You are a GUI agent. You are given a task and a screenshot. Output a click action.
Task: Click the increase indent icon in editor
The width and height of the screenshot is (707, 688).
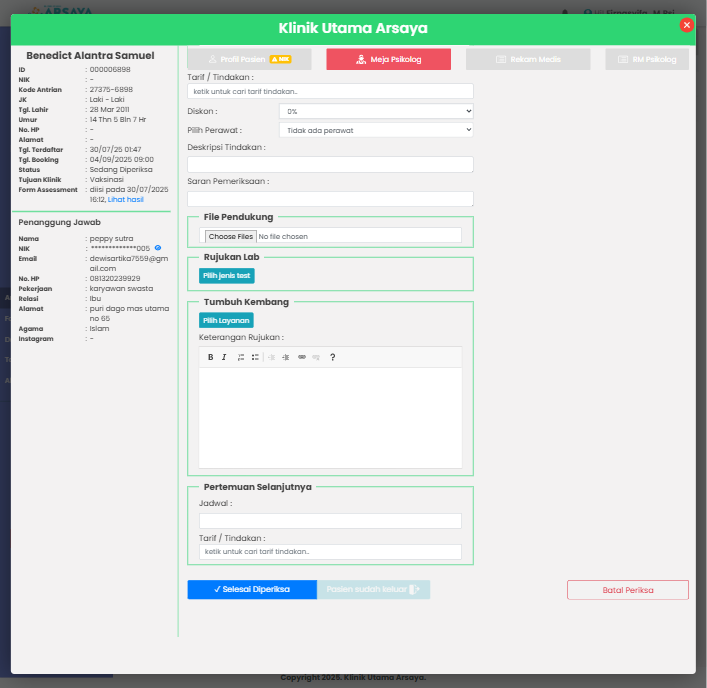(286, 357)
